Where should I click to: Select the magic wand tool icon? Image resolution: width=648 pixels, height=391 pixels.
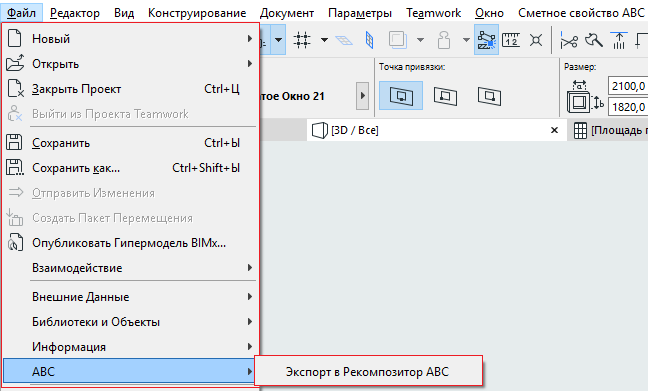coord(594,41)
